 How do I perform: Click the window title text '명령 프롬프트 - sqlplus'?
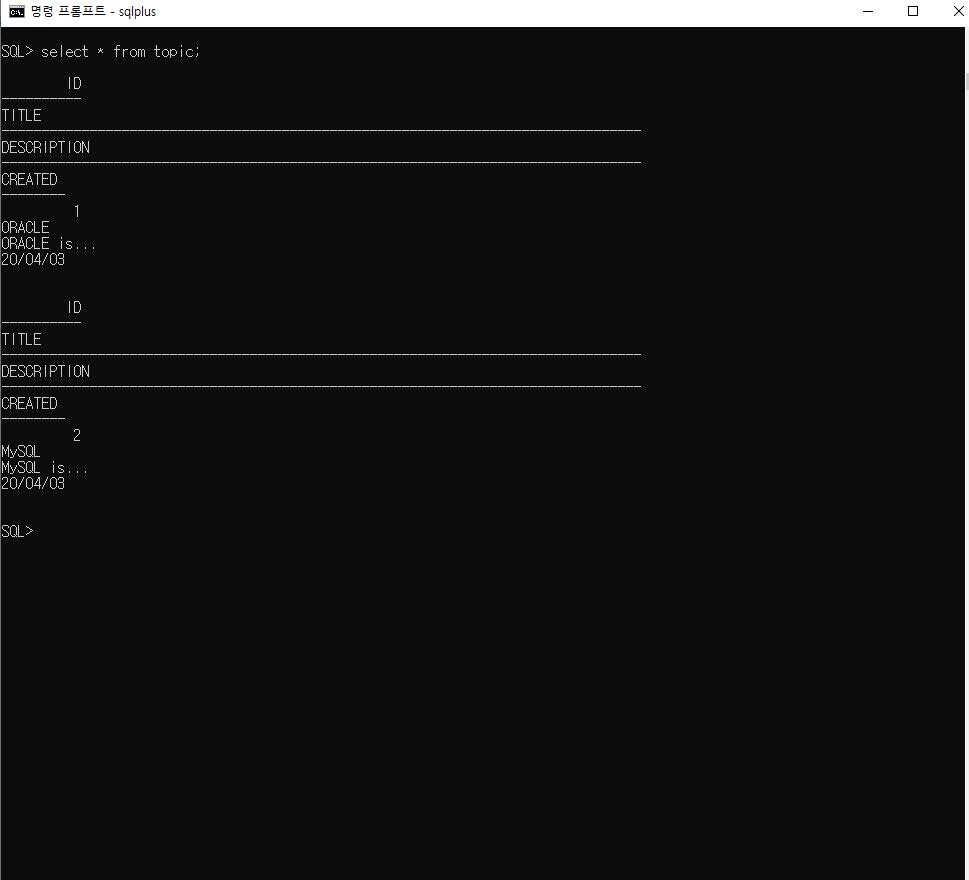coord(93,12)
